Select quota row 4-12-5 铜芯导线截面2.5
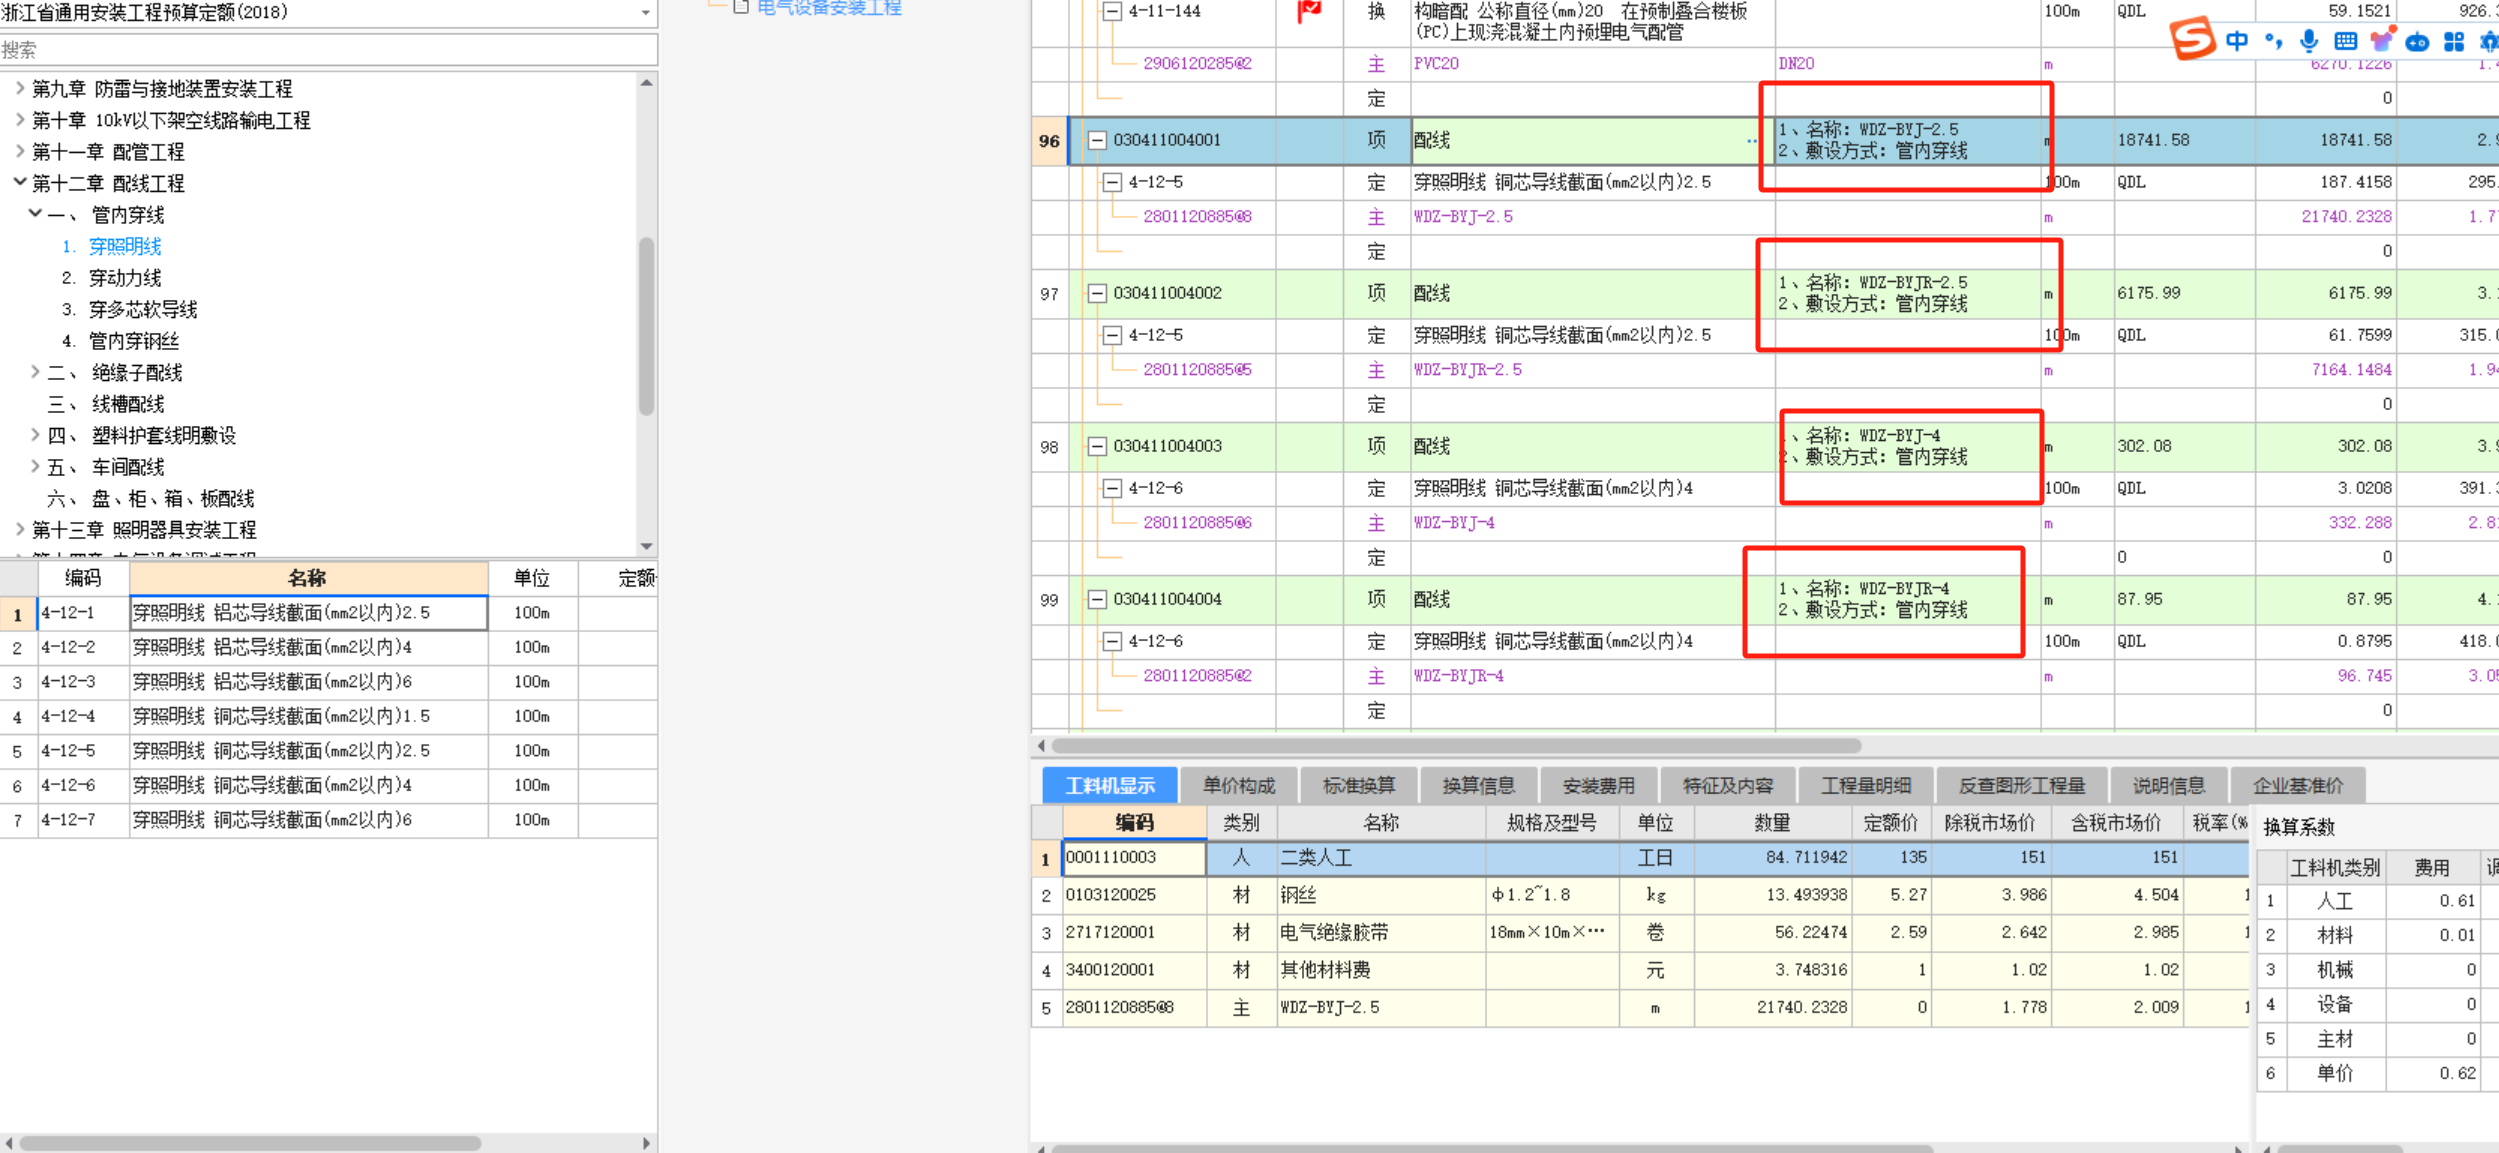Viewport: 2499px width, 1153px height. [328, 751]
